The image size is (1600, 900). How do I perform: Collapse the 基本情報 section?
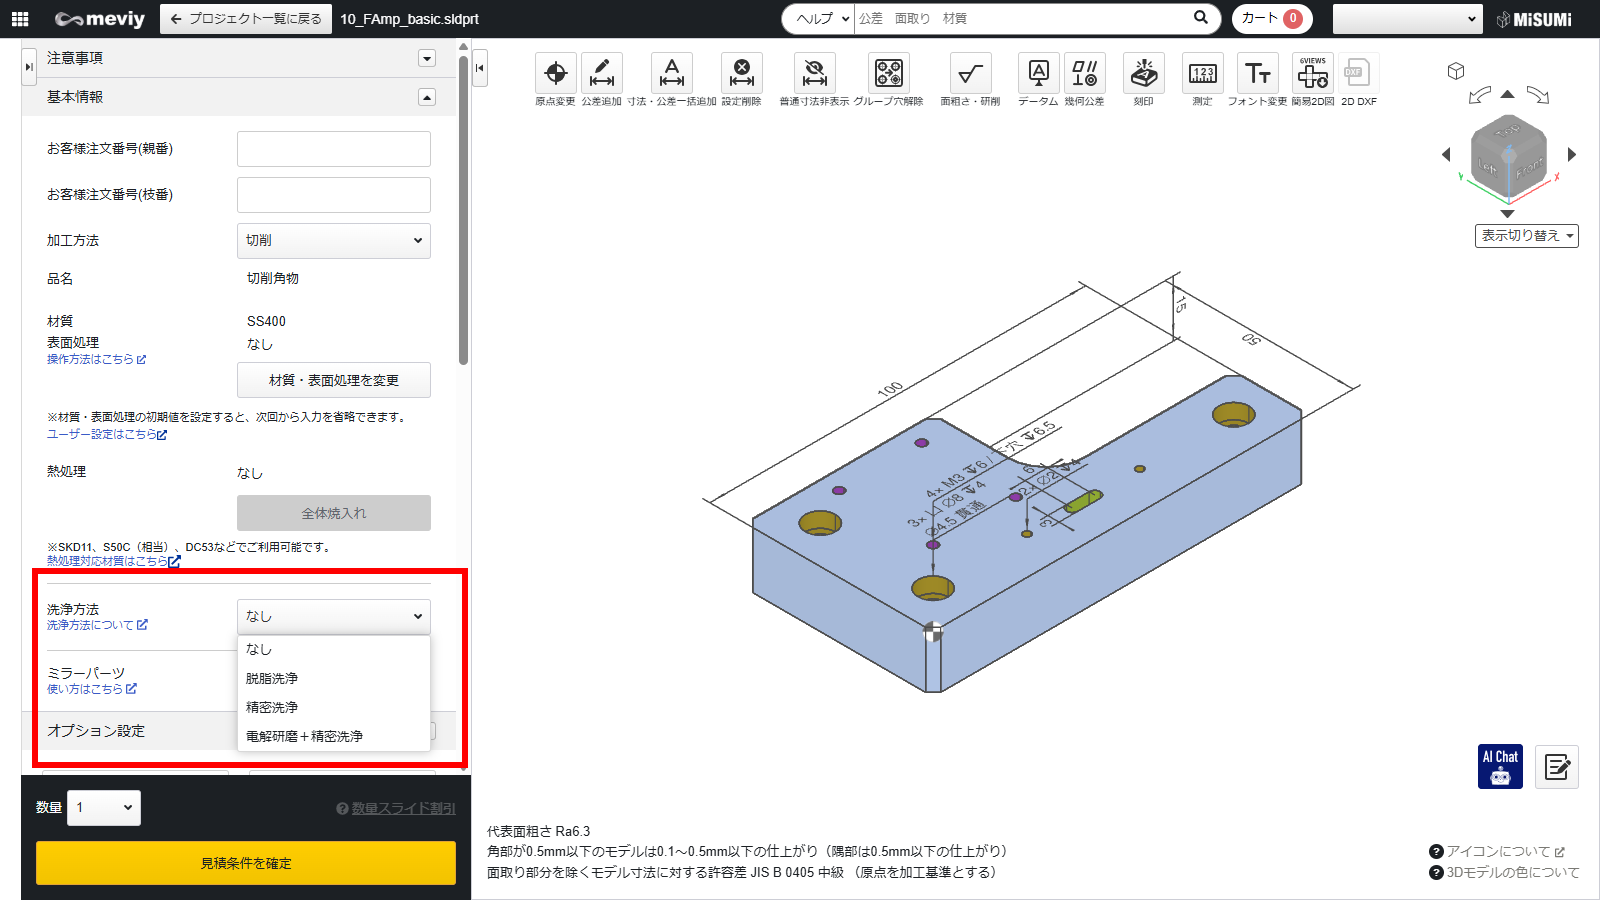pos(427,97)
